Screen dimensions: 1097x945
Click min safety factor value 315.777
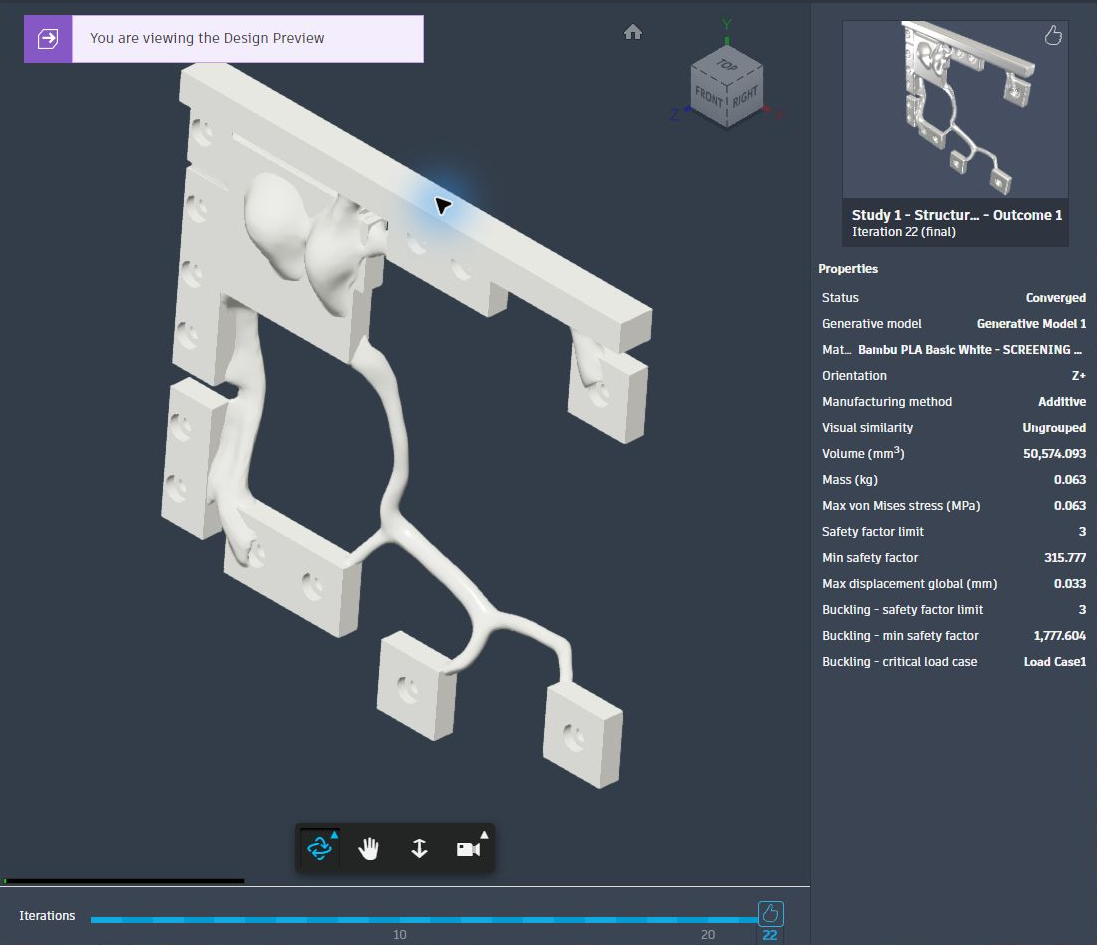coord(1065,557)
